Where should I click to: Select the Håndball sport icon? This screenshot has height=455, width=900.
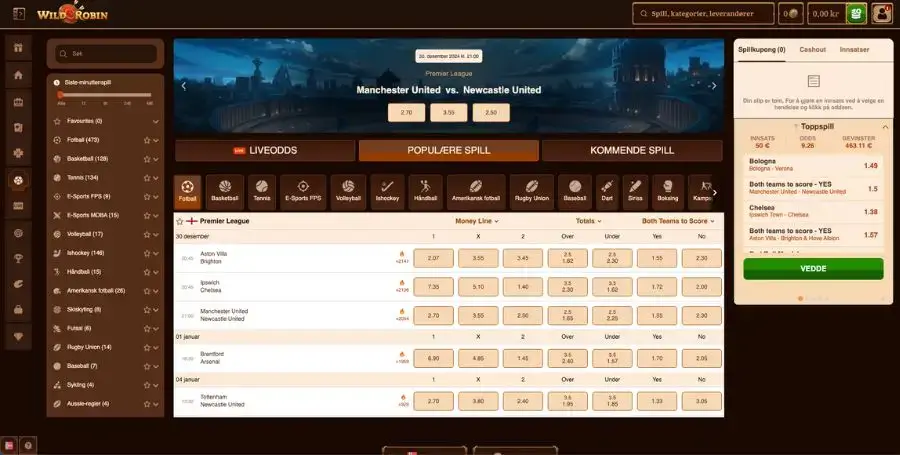coord(425,192)
